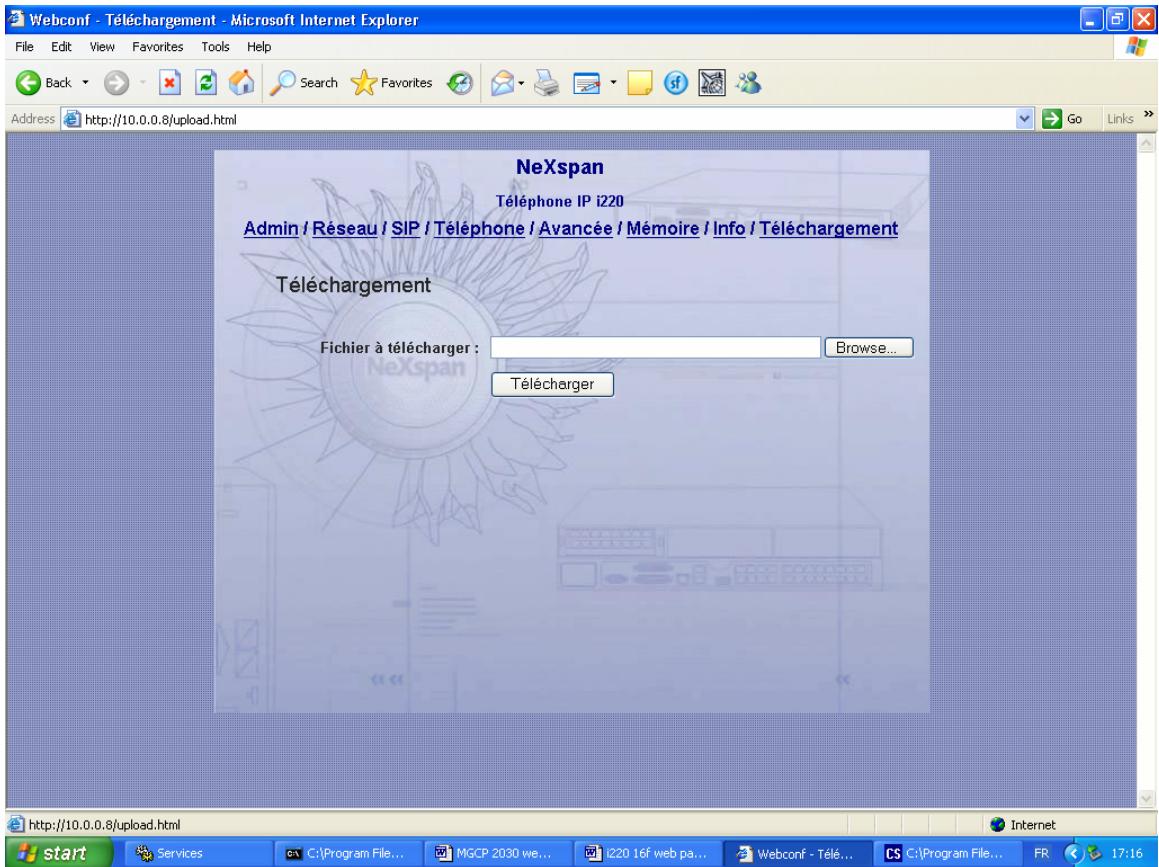Click the Fichier à télécharger input field
The width and height of the screenshot is (1159, 867).
(655, 348)
